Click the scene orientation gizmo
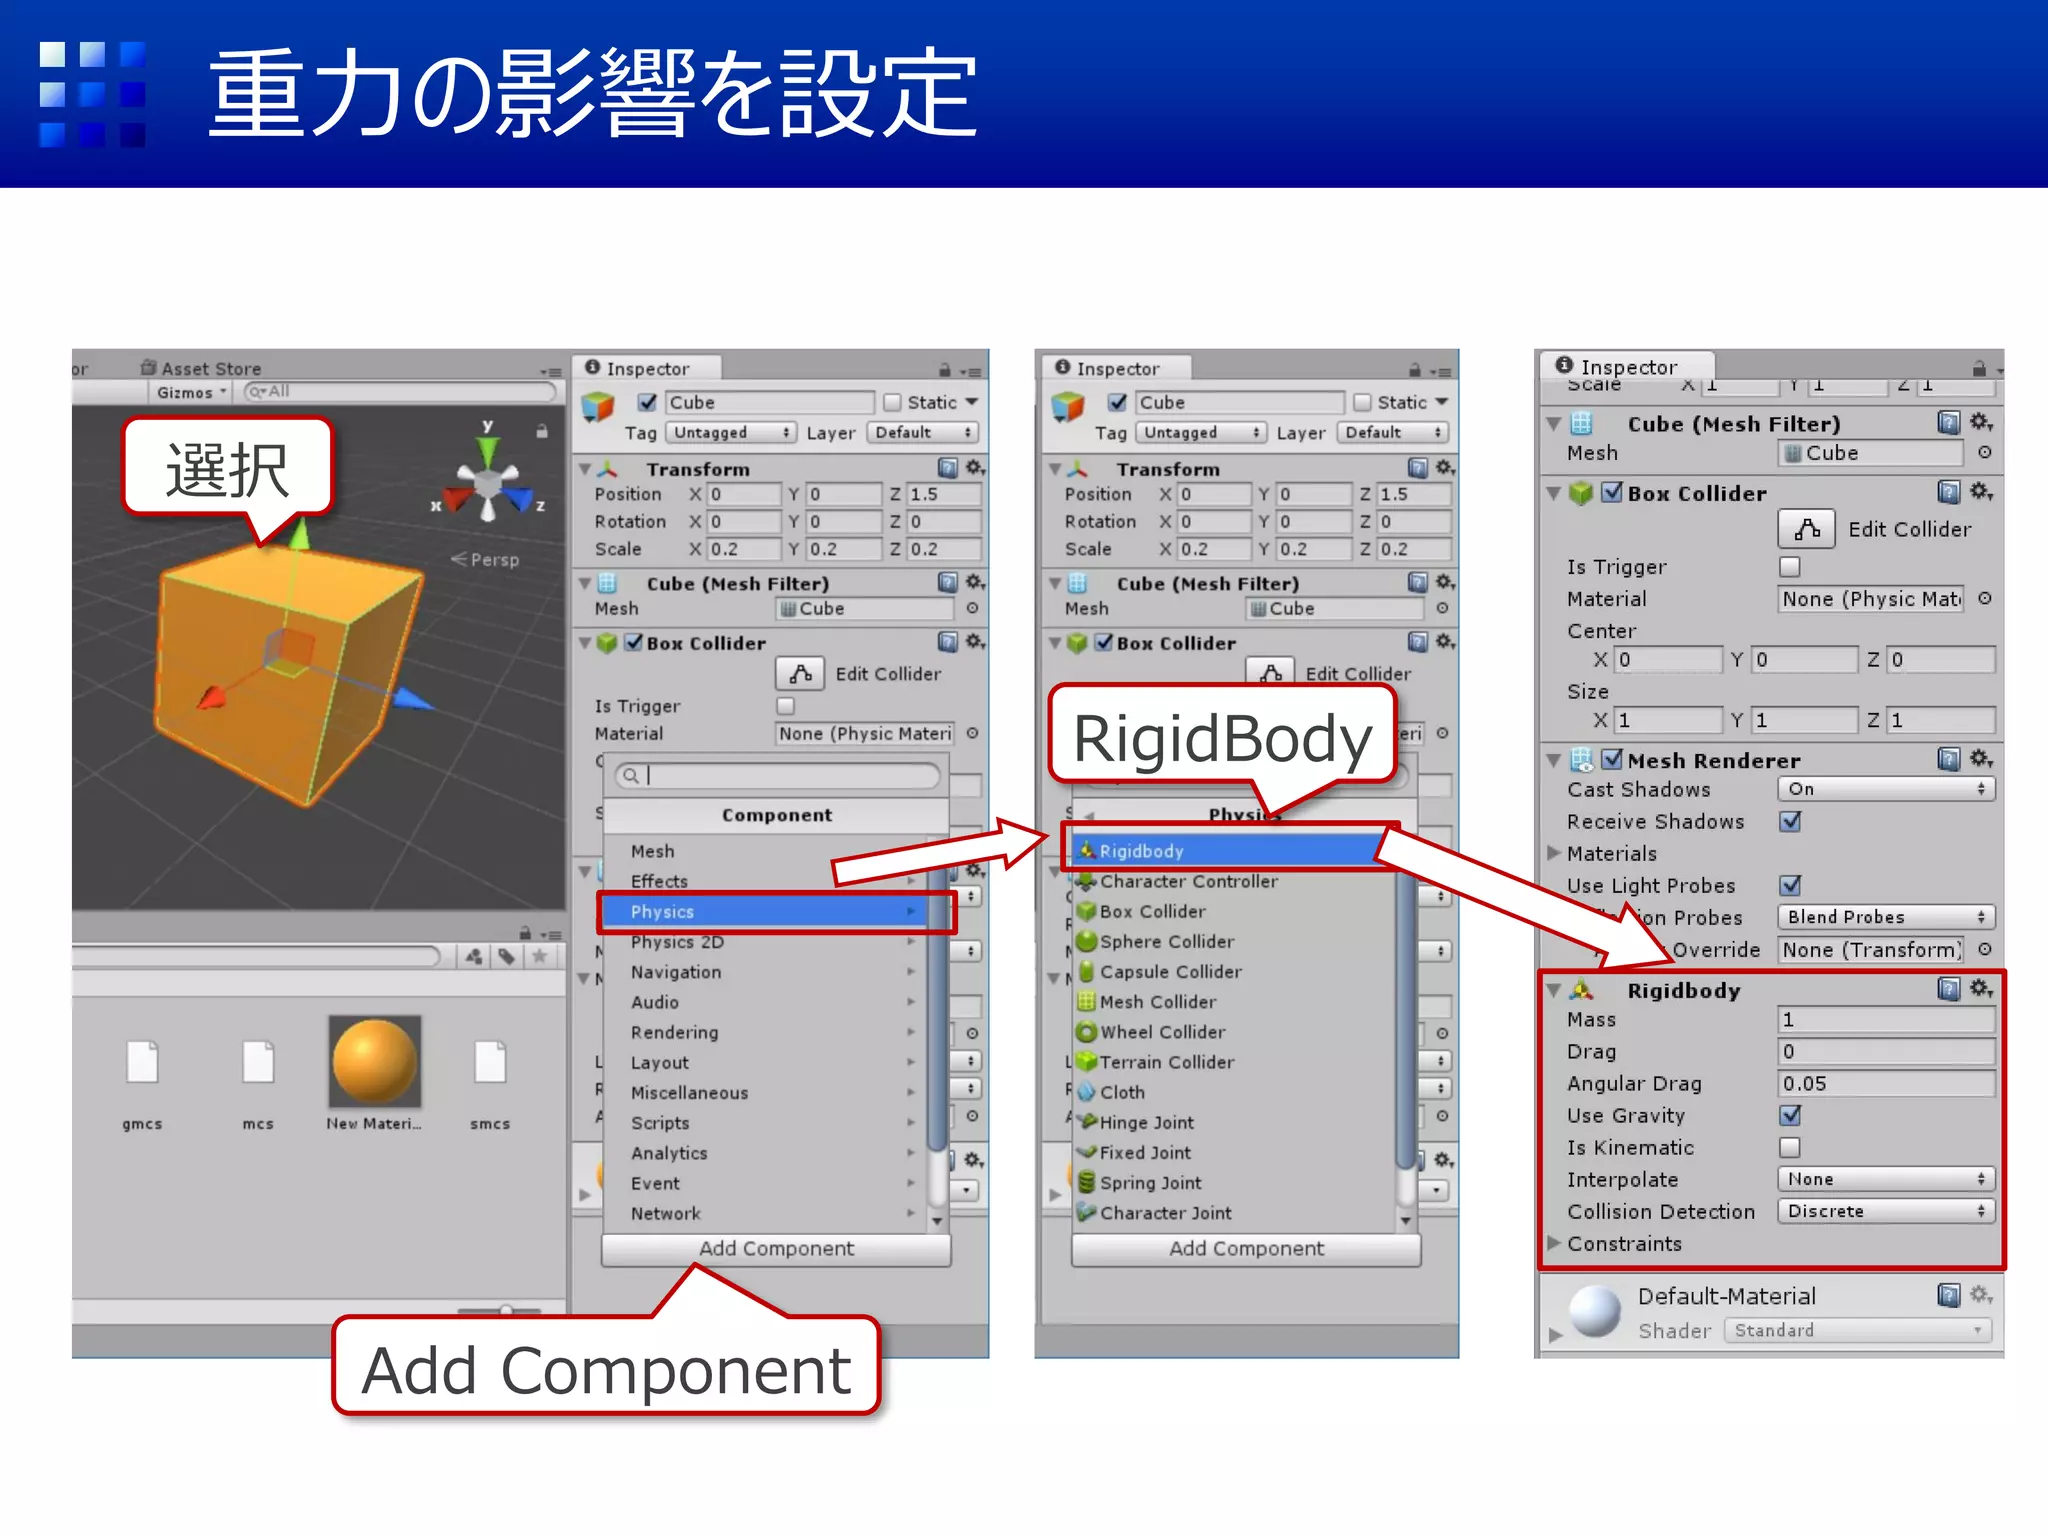 point(488,483)
